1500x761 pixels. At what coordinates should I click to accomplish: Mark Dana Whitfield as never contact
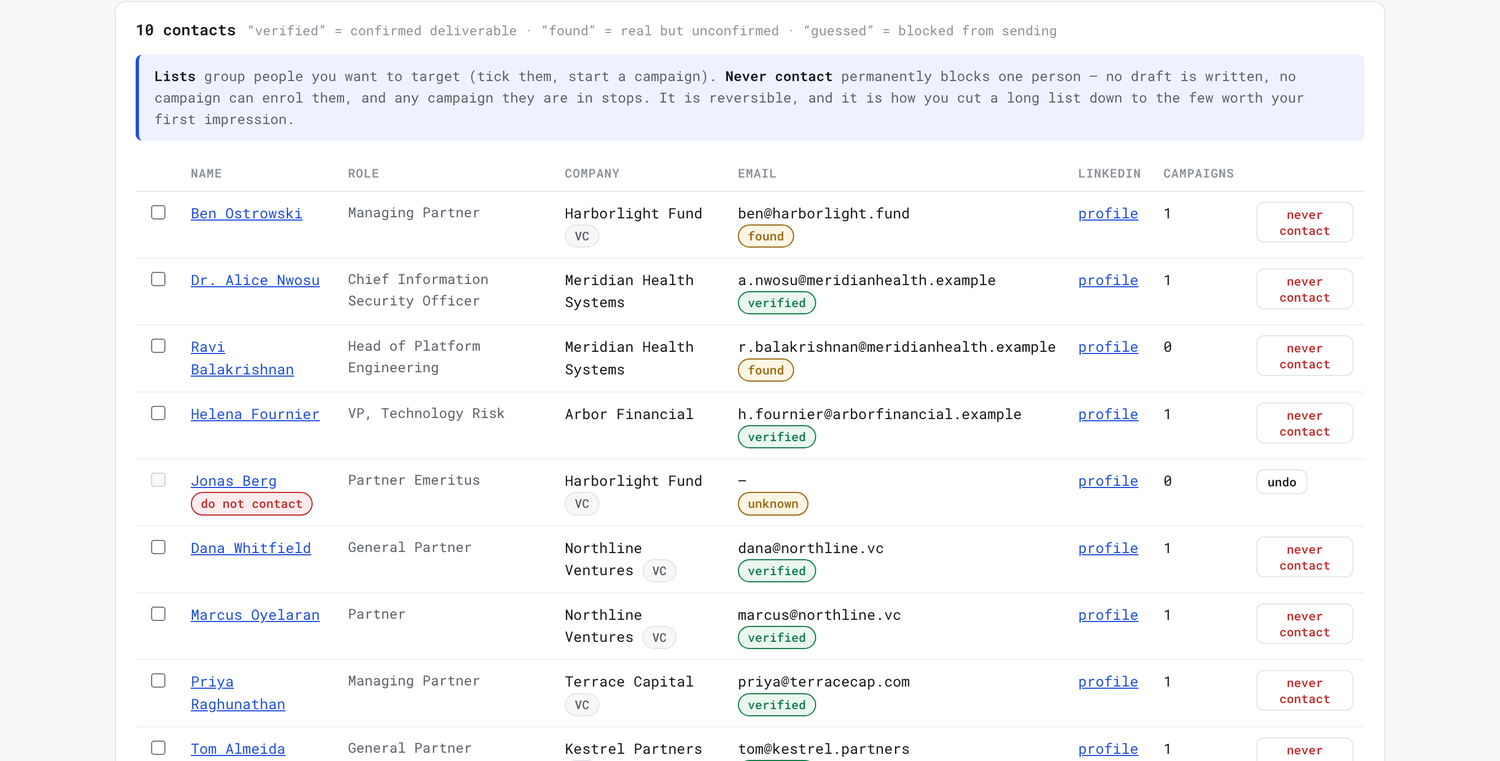point(1304,557)
